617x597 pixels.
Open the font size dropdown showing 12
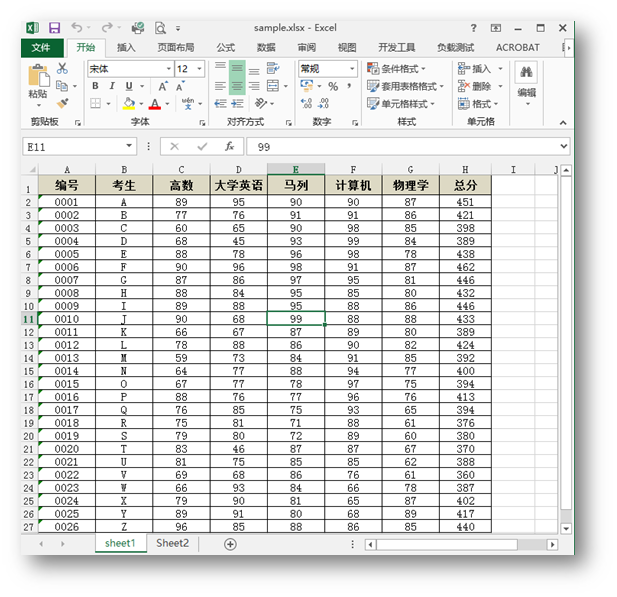tap(200, 69)
